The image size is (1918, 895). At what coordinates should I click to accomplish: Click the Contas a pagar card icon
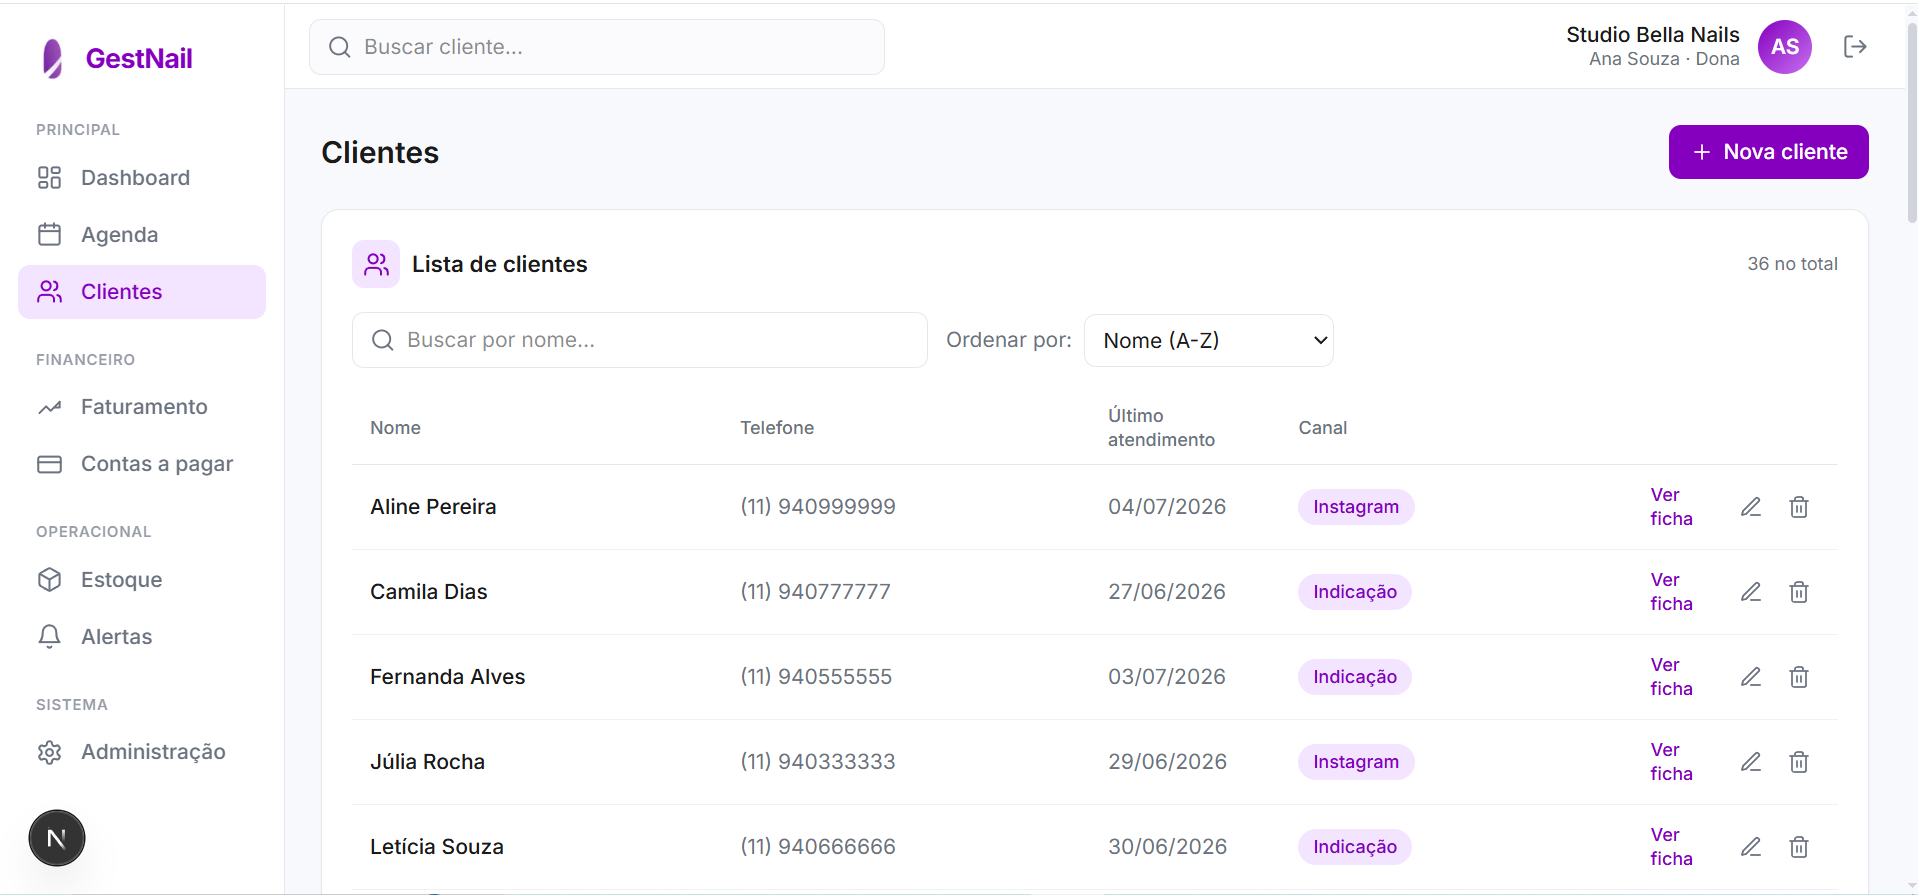click(49, 464)
